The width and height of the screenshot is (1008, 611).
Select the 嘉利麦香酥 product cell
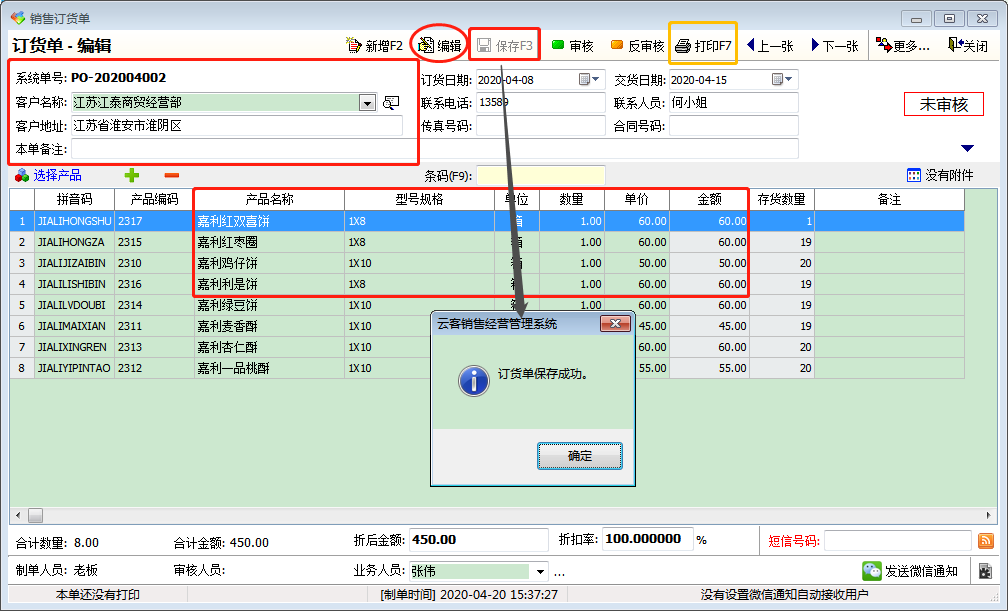(269, 326)
